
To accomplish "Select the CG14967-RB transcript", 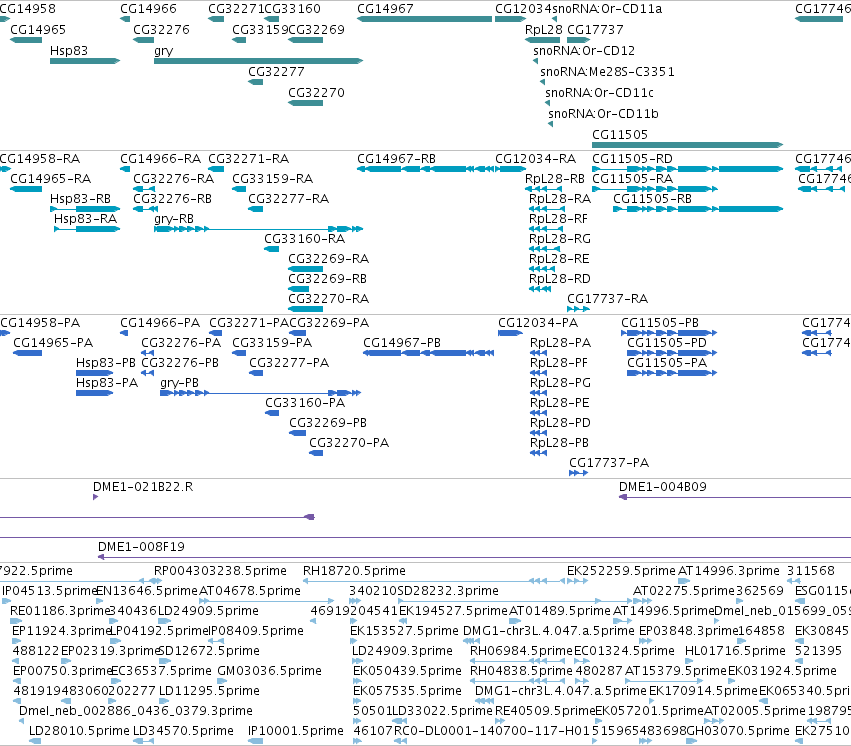I will [x=426, y=169].
